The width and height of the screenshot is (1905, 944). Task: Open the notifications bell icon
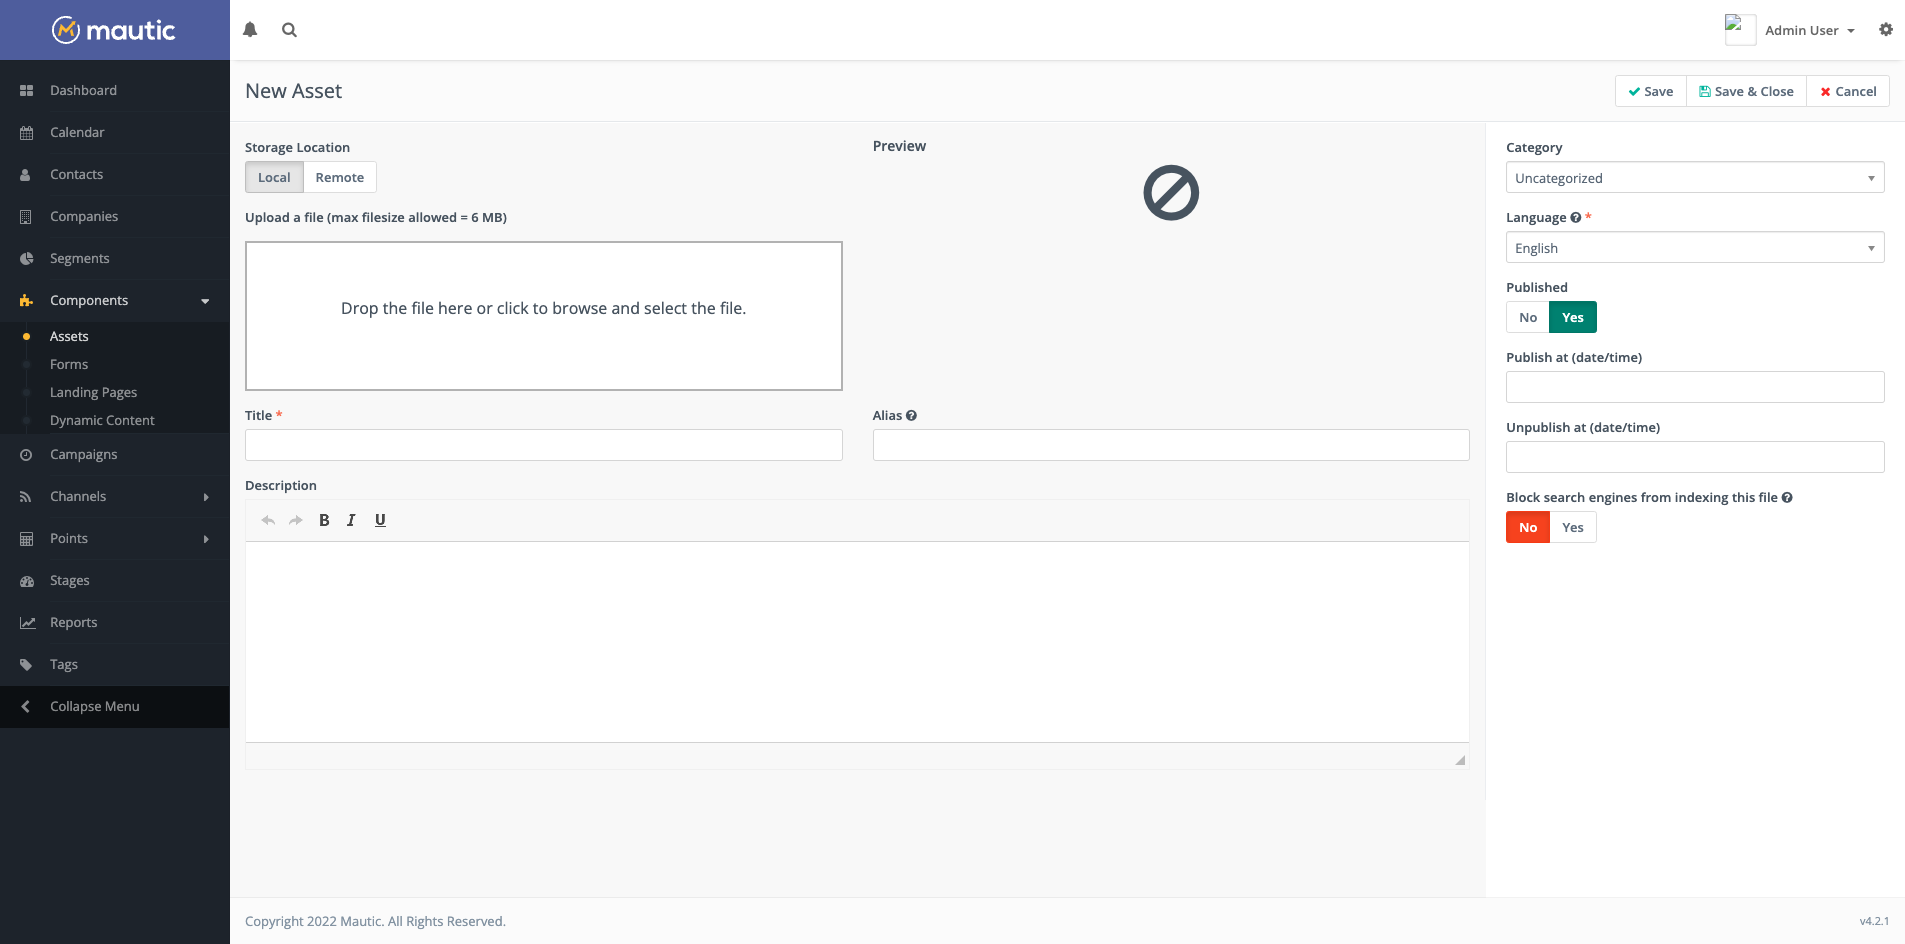click(250, 30)
